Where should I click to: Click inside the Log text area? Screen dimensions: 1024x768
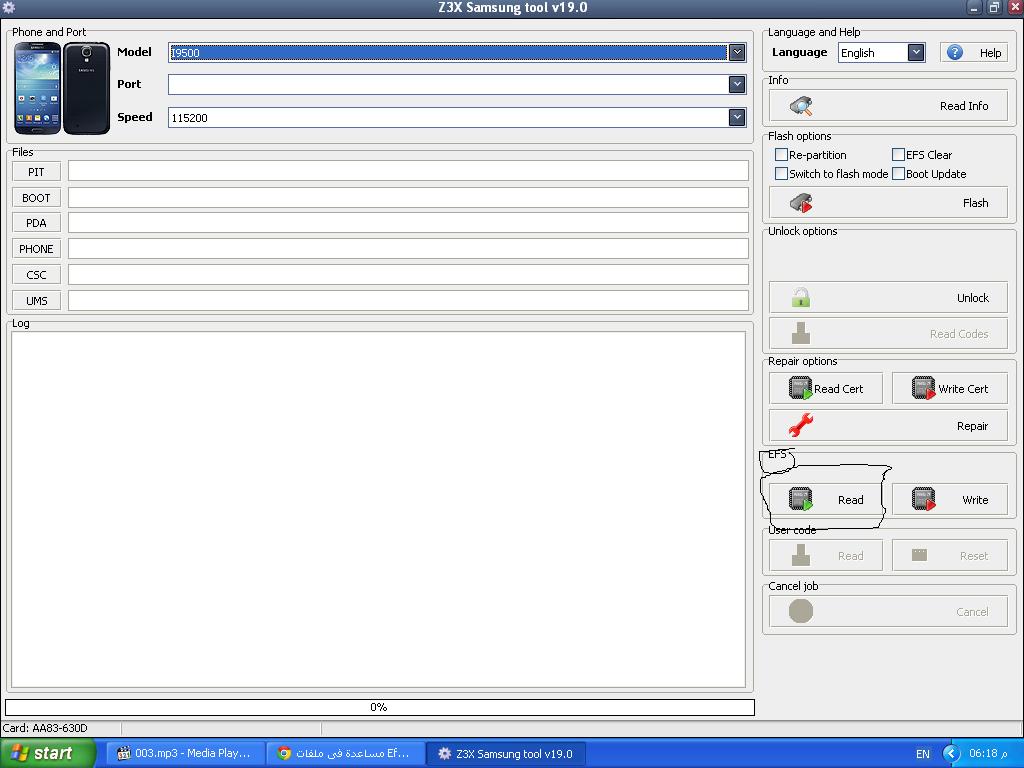pyautogui.click(x=378, y=509)
